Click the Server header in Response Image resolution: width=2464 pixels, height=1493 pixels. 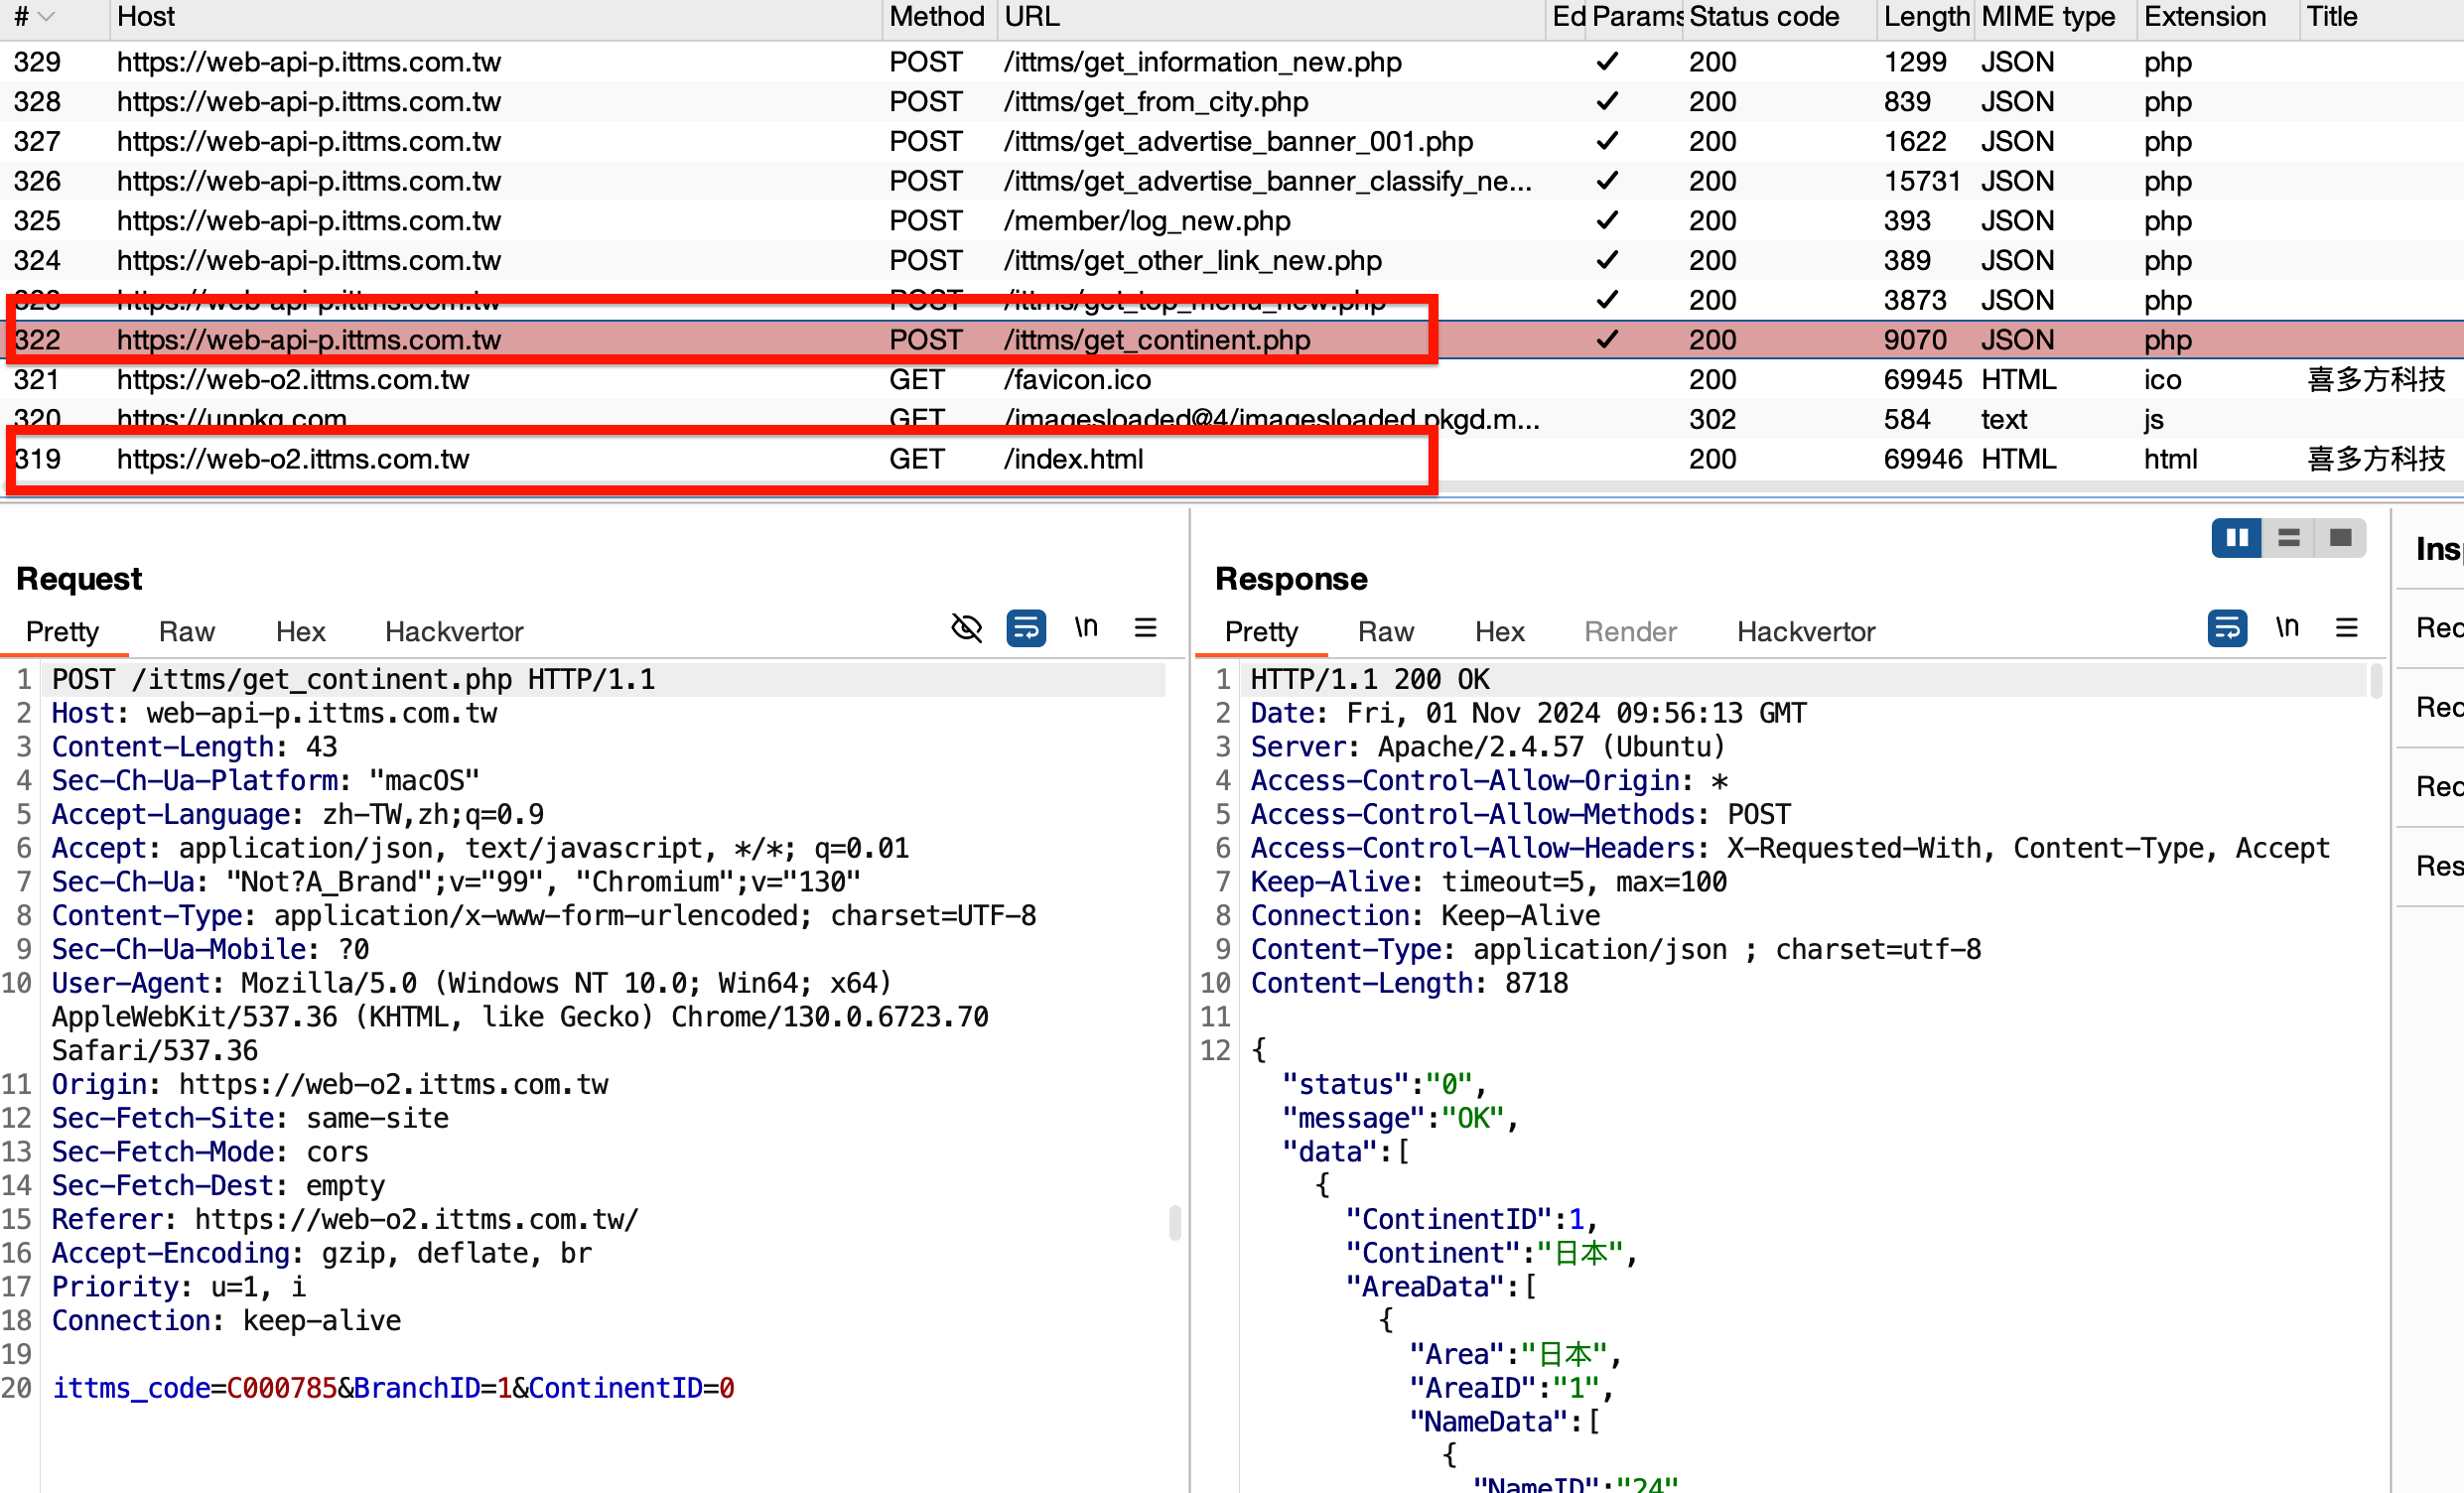pyautogui.click(x=1488, y=747)
